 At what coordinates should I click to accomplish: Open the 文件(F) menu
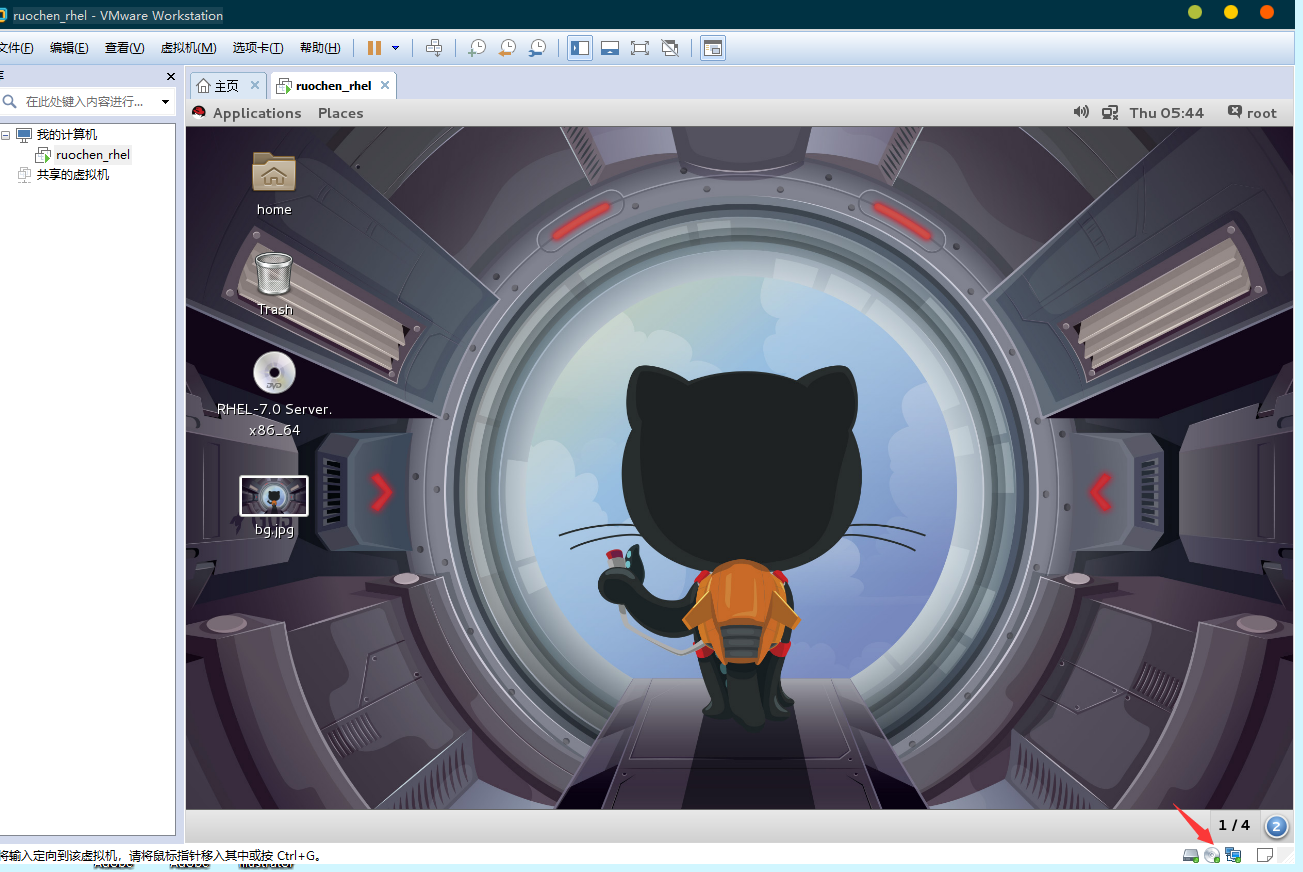[15, 48]
